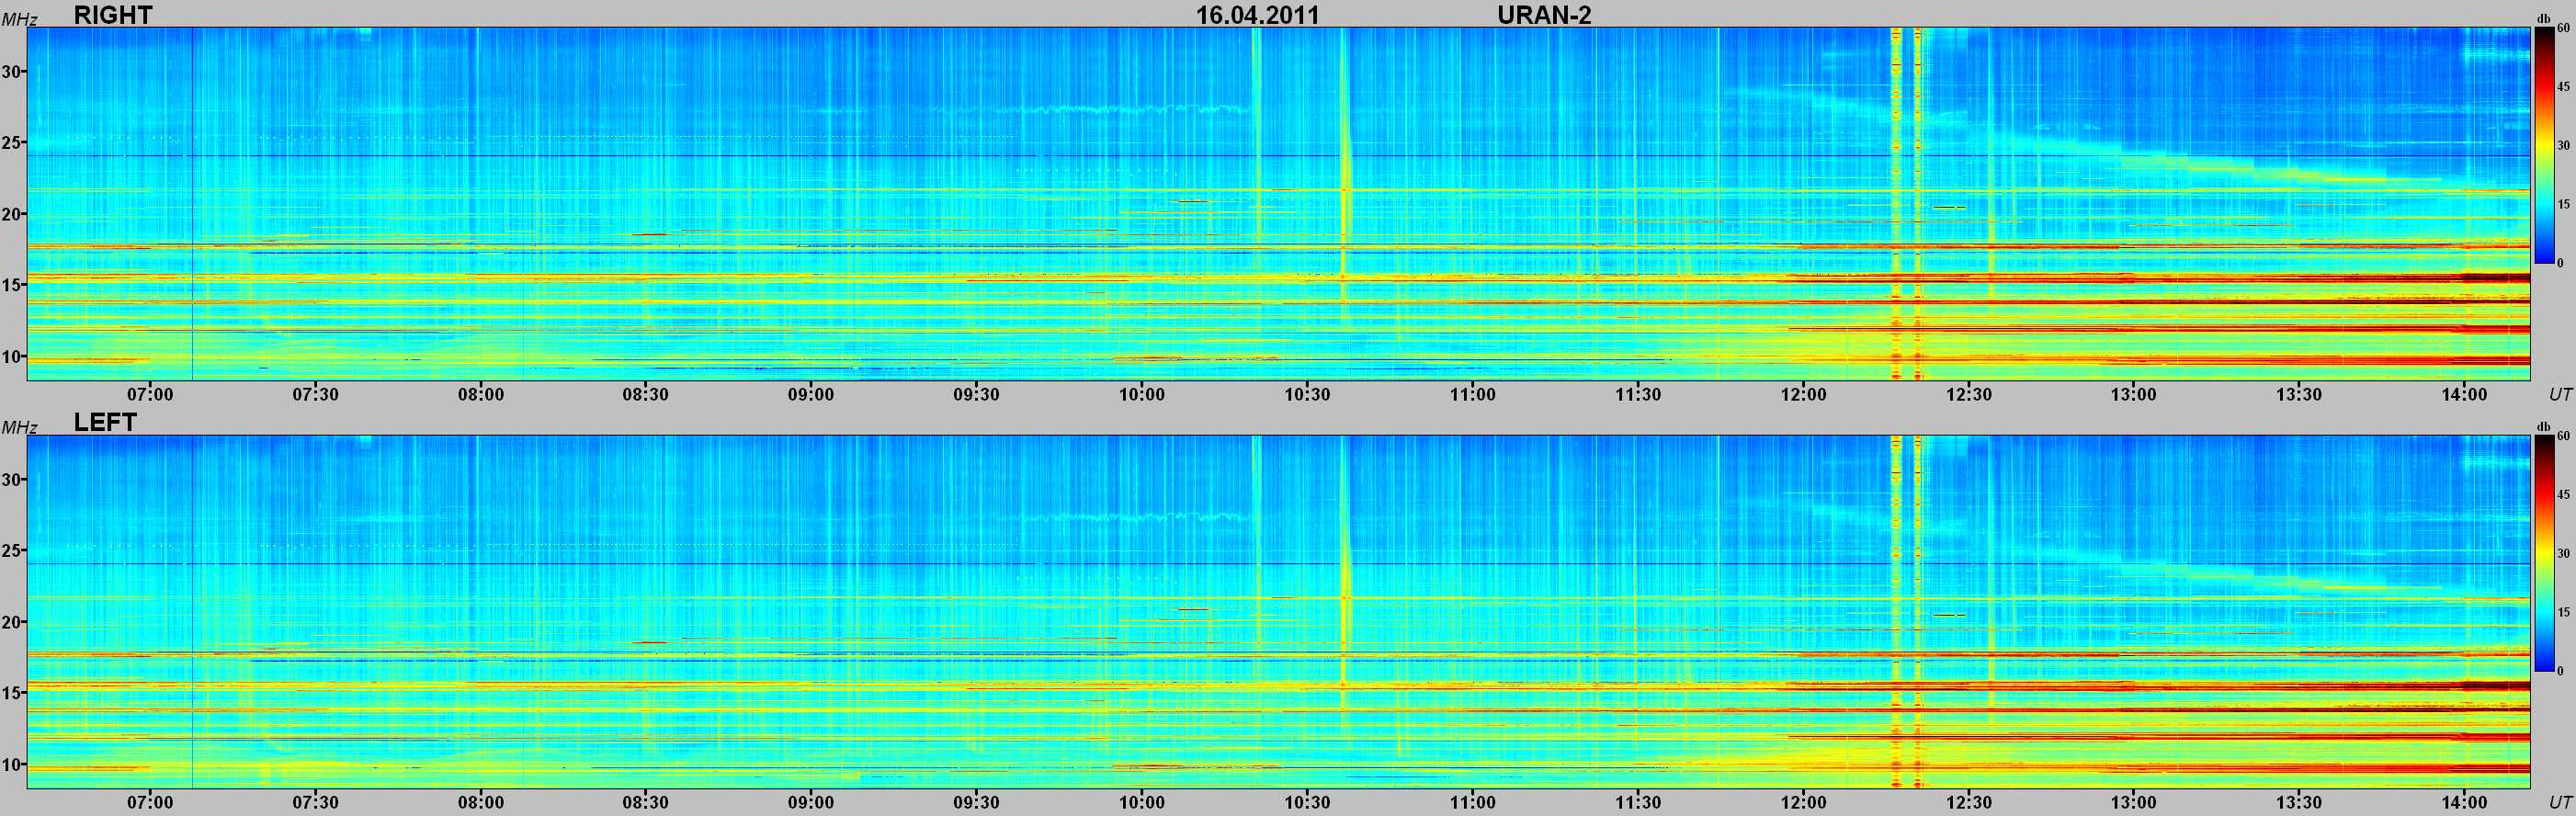This screenshot has width=2576, height=816.
Task: Click the 07:00 time tick under the LEFT panel
Action: [150, 802]
